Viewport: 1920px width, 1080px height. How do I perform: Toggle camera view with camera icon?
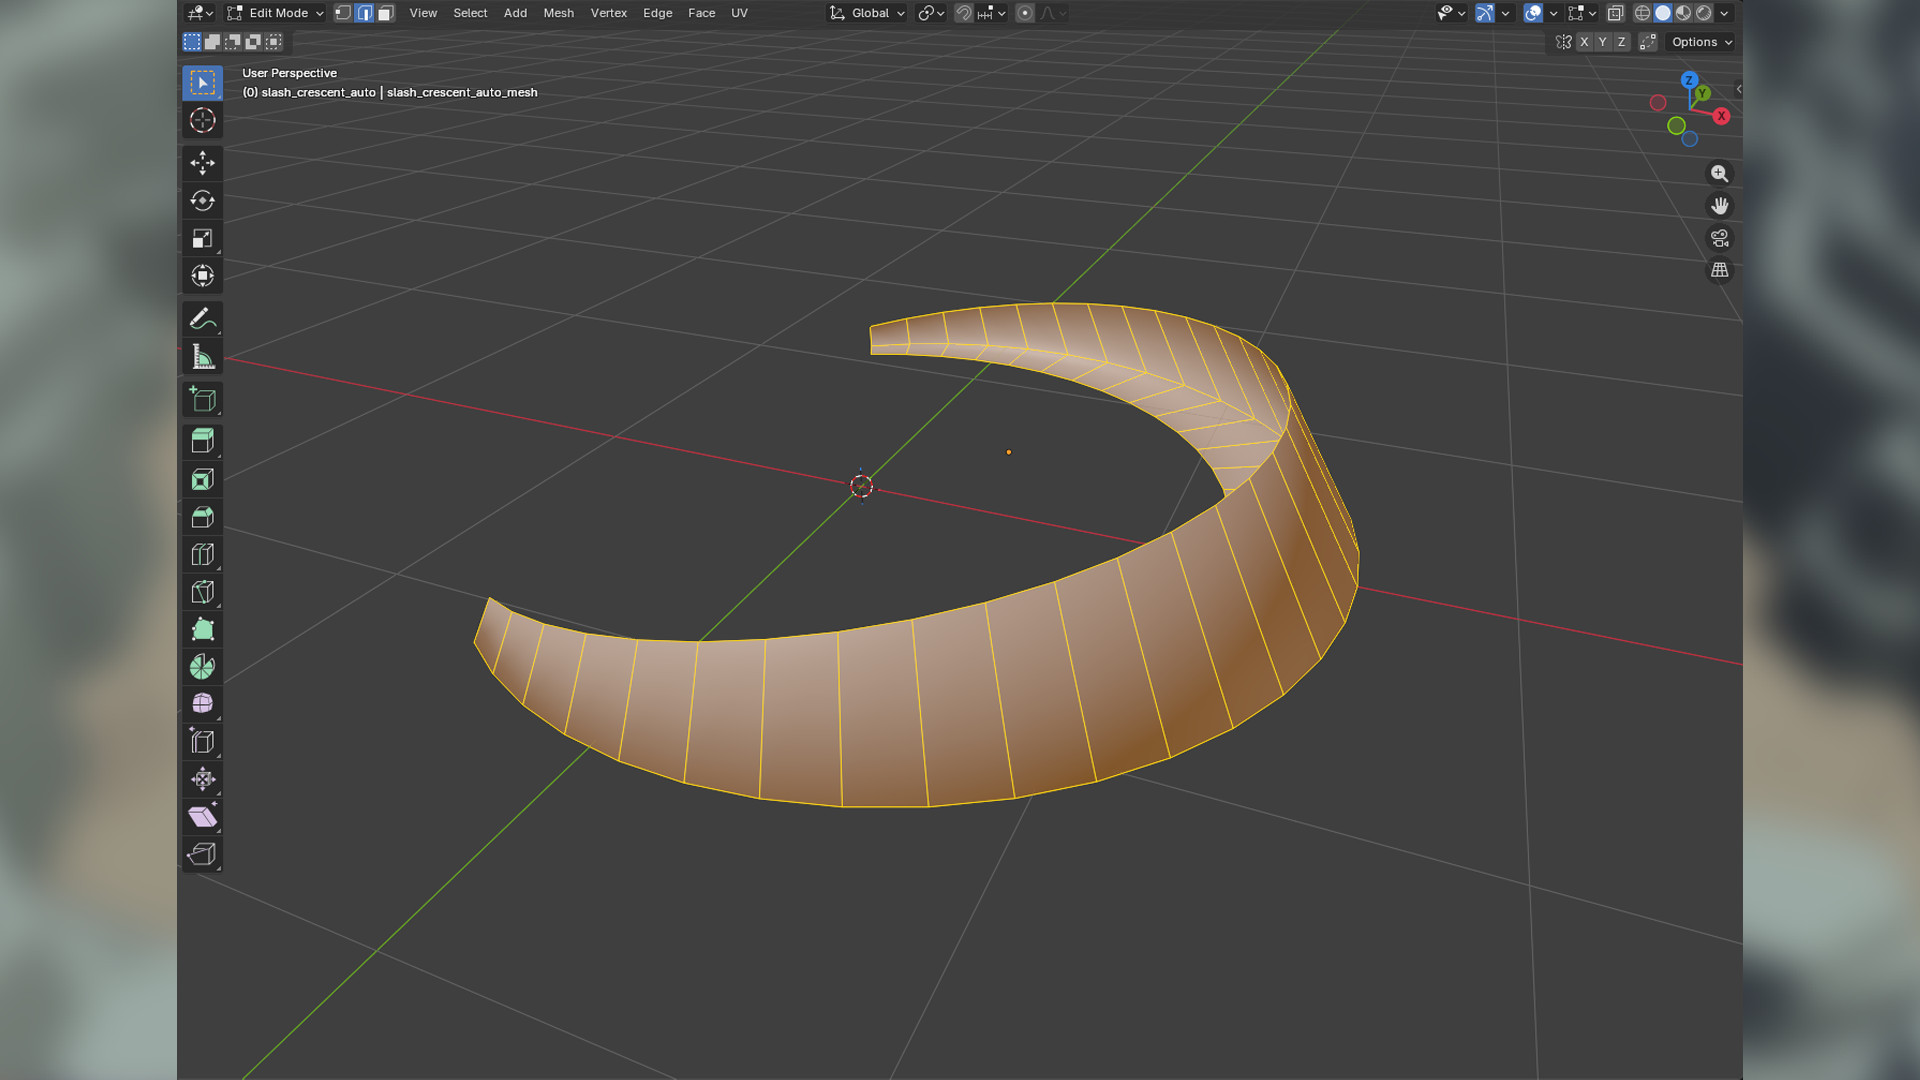[1719, 238]
